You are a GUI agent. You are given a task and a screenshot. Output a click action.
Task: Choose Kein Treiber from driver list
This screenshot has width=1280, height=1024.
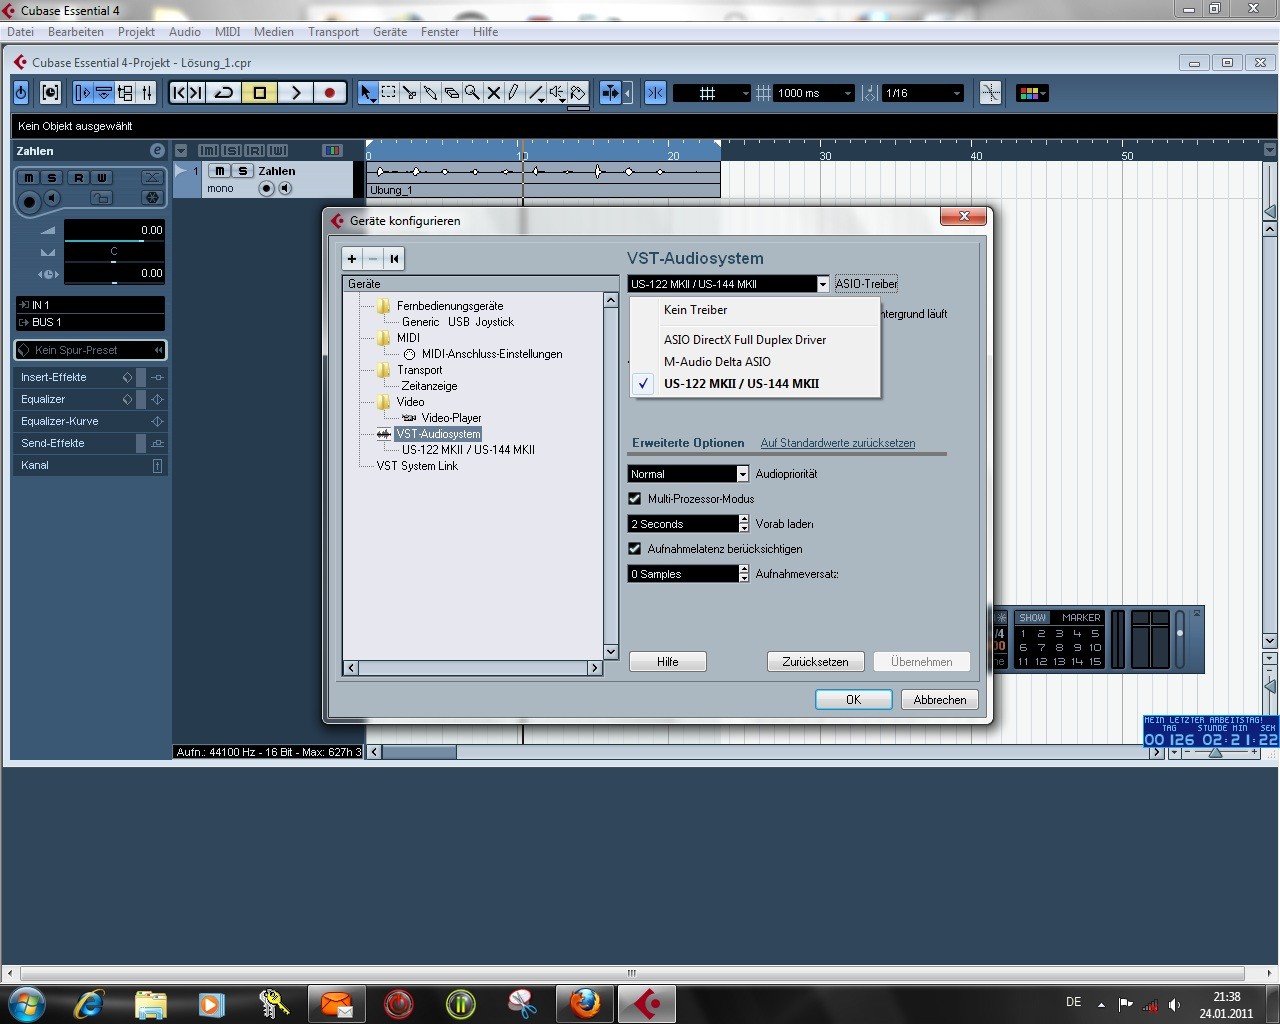click(755, 310)
